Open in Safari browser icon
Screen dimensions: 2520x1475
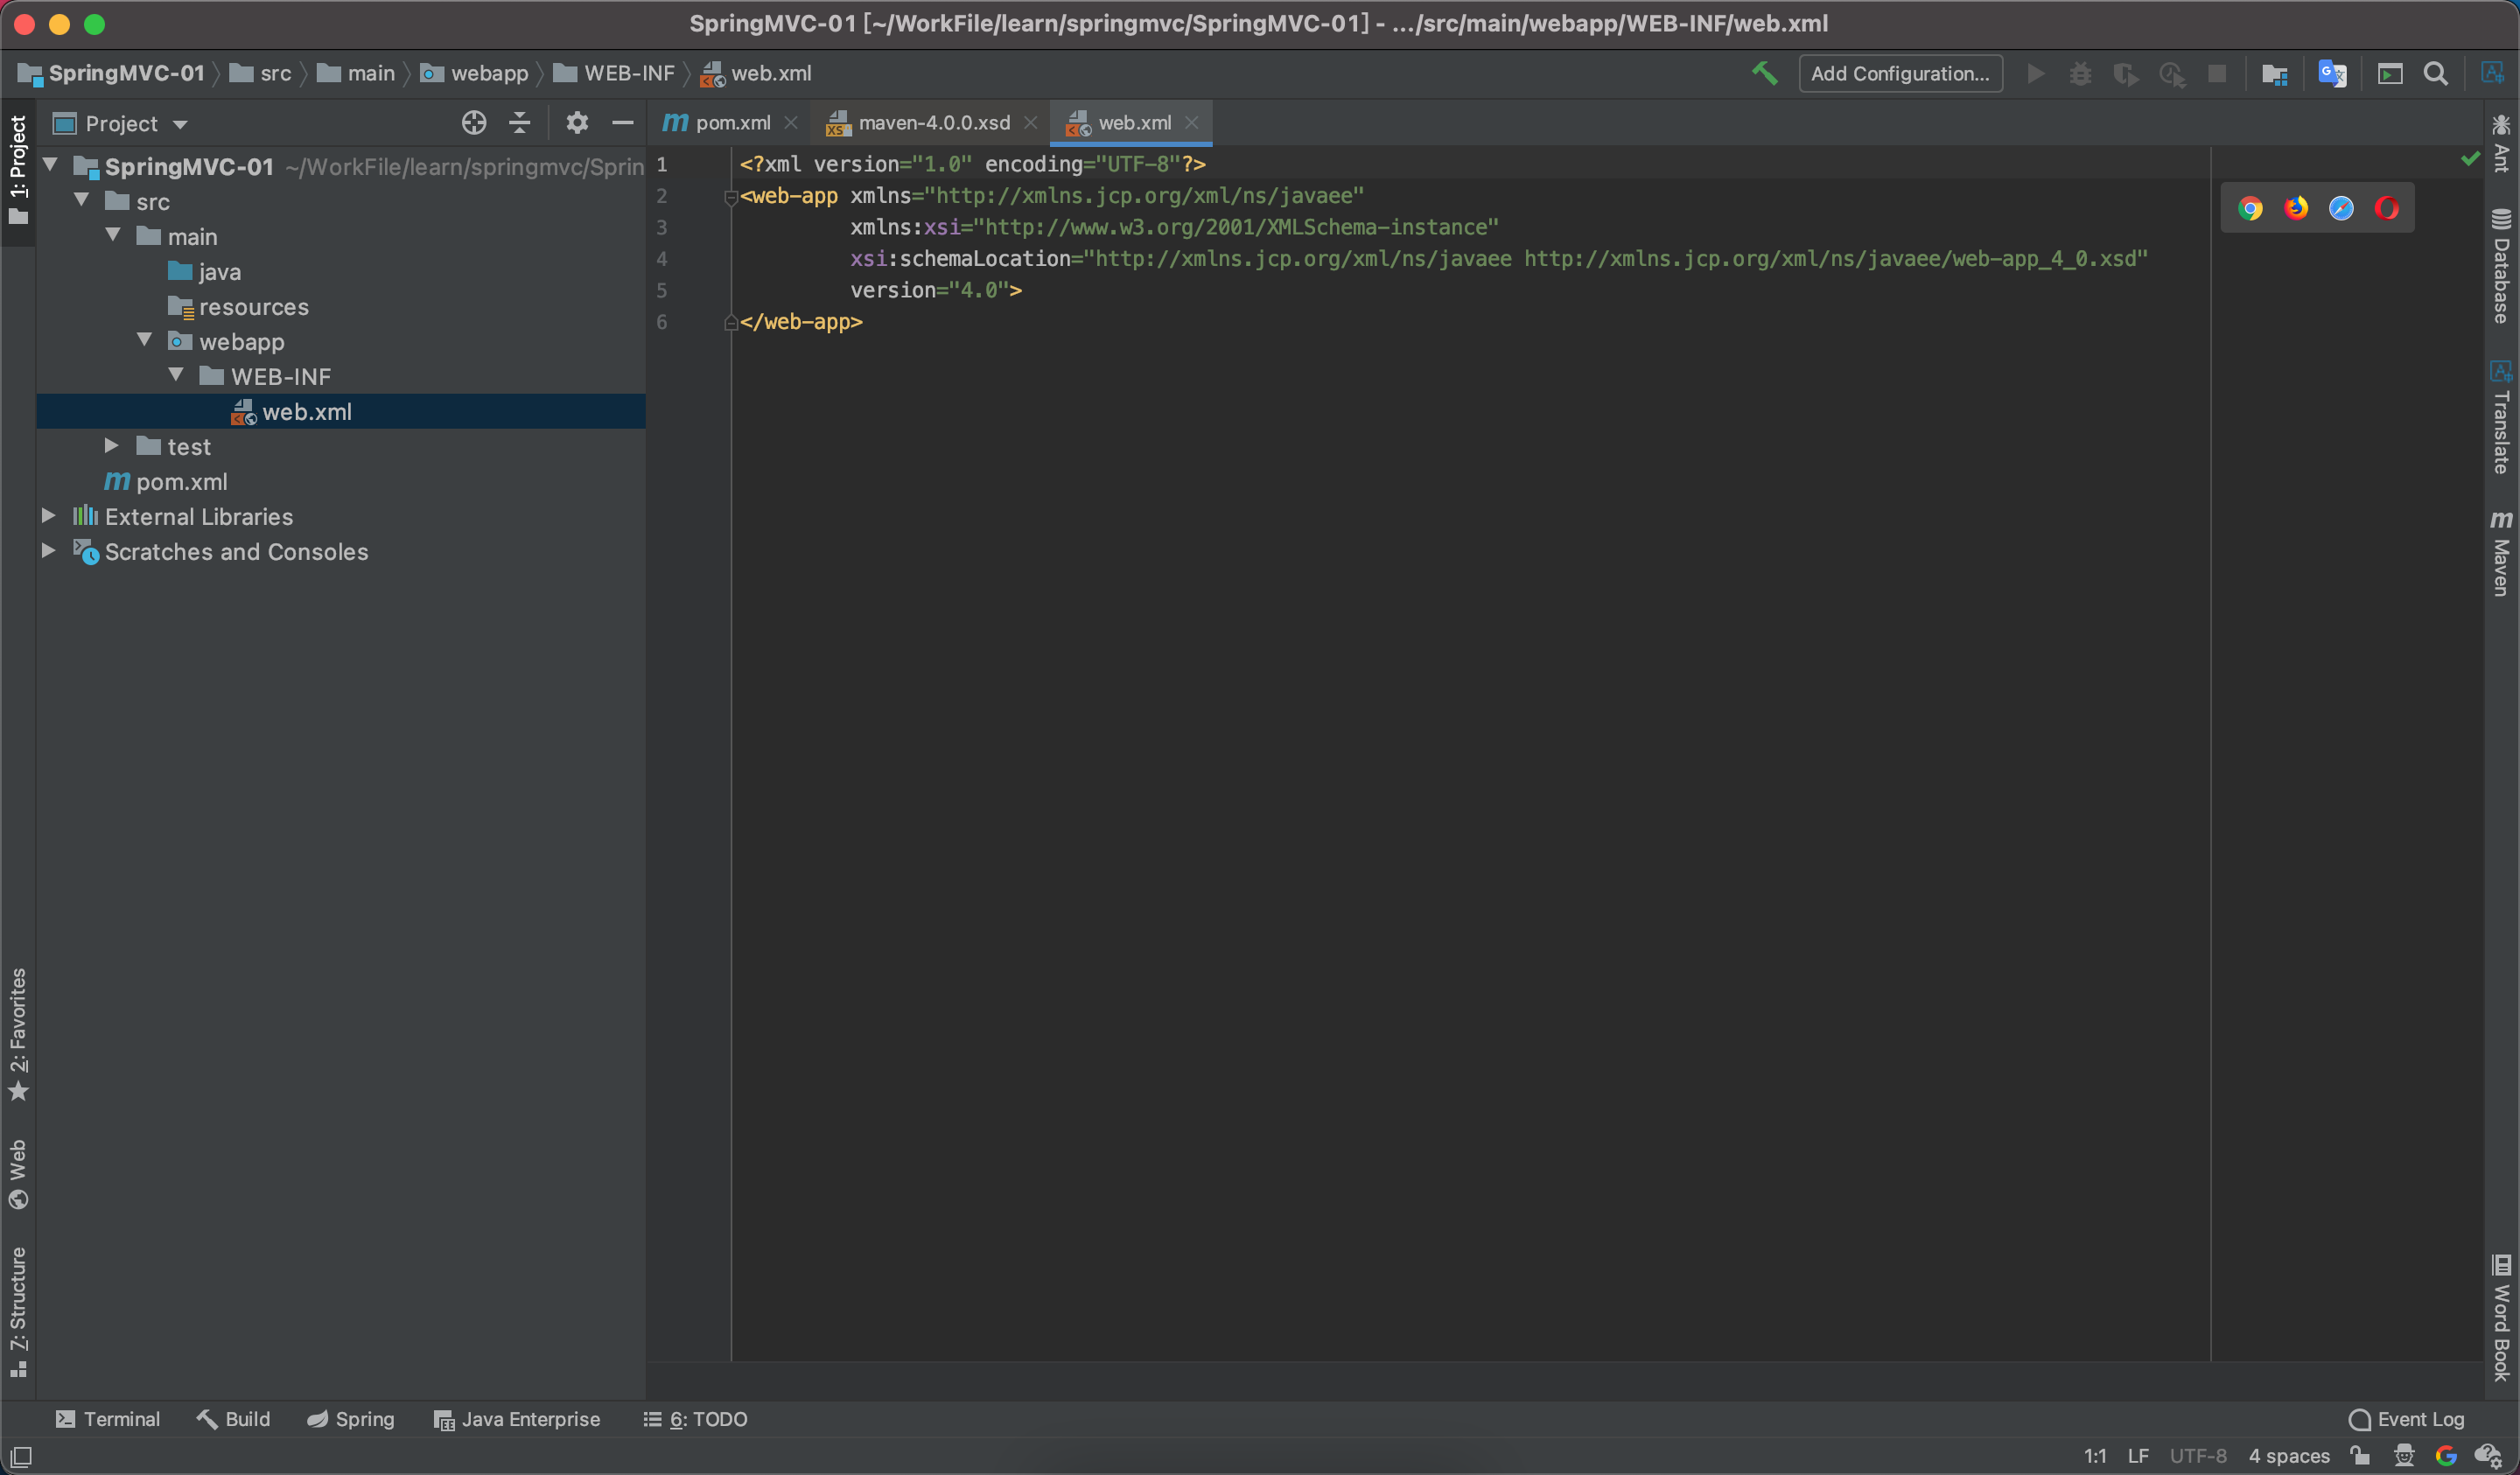(x=2341, y=208)
